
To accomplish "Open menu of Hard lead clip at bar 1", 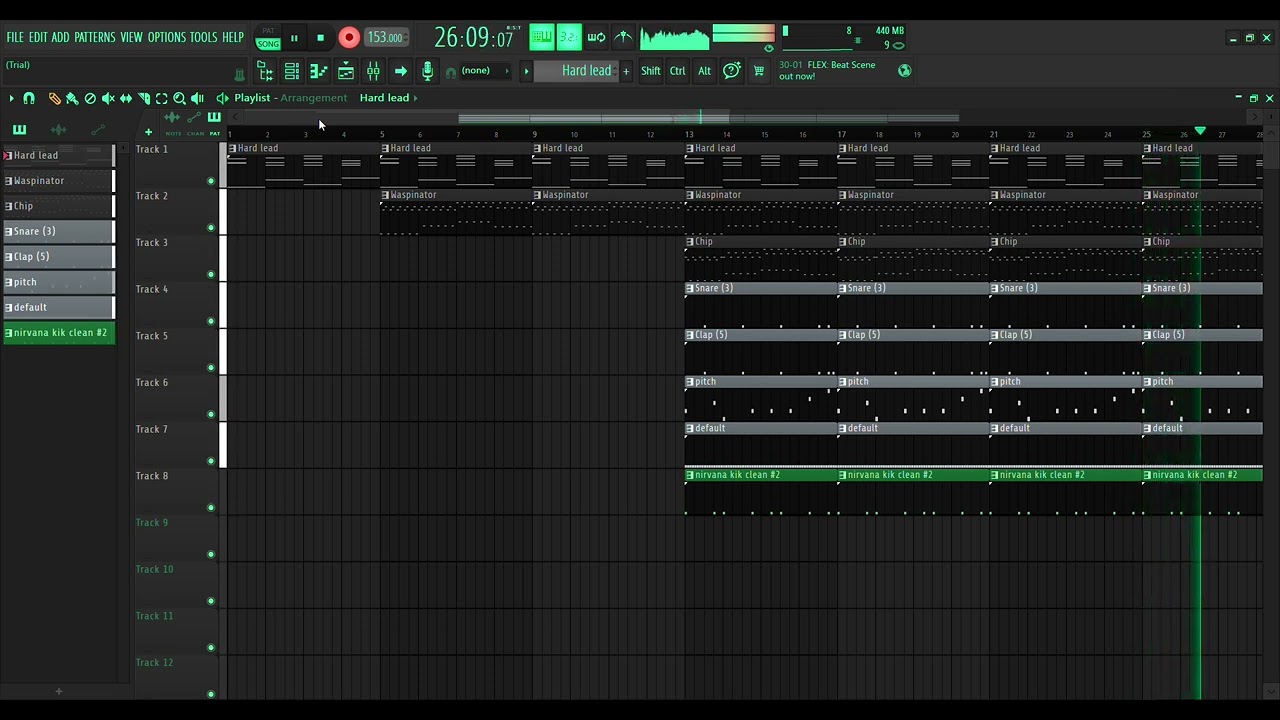I will pos(233,148).
